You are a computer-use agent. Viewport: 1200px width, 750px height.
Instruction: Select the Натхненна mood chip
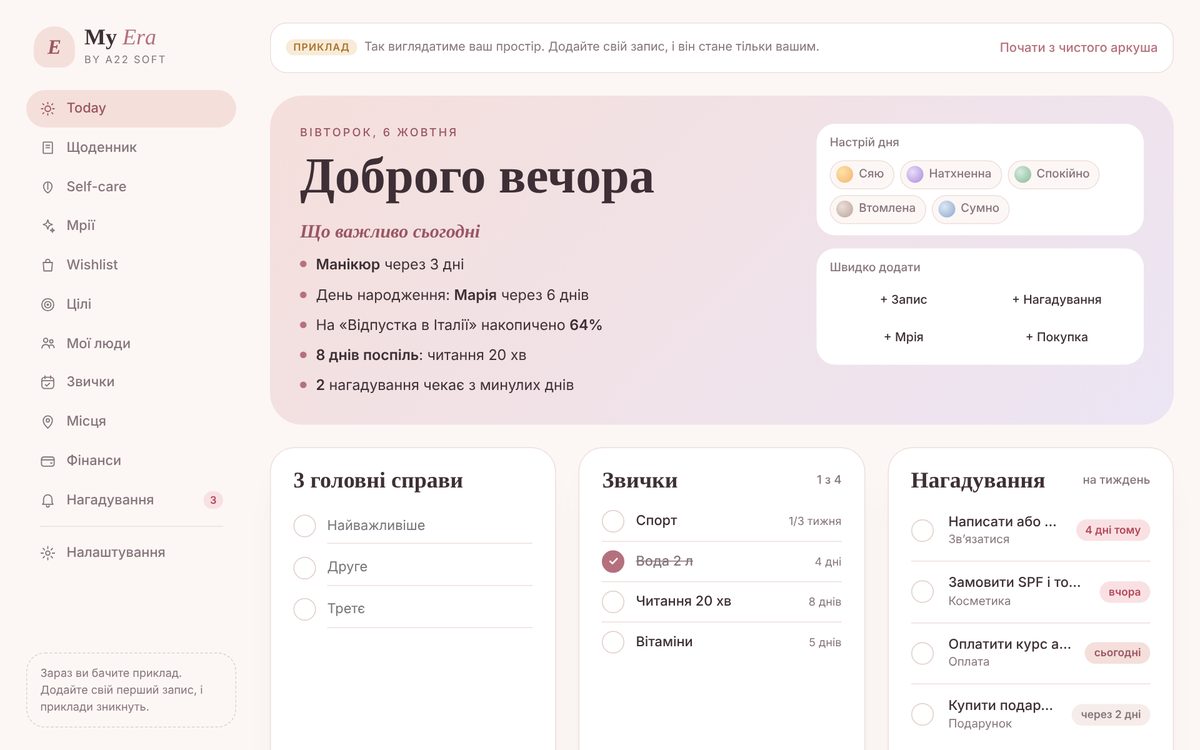click(950, 174)
